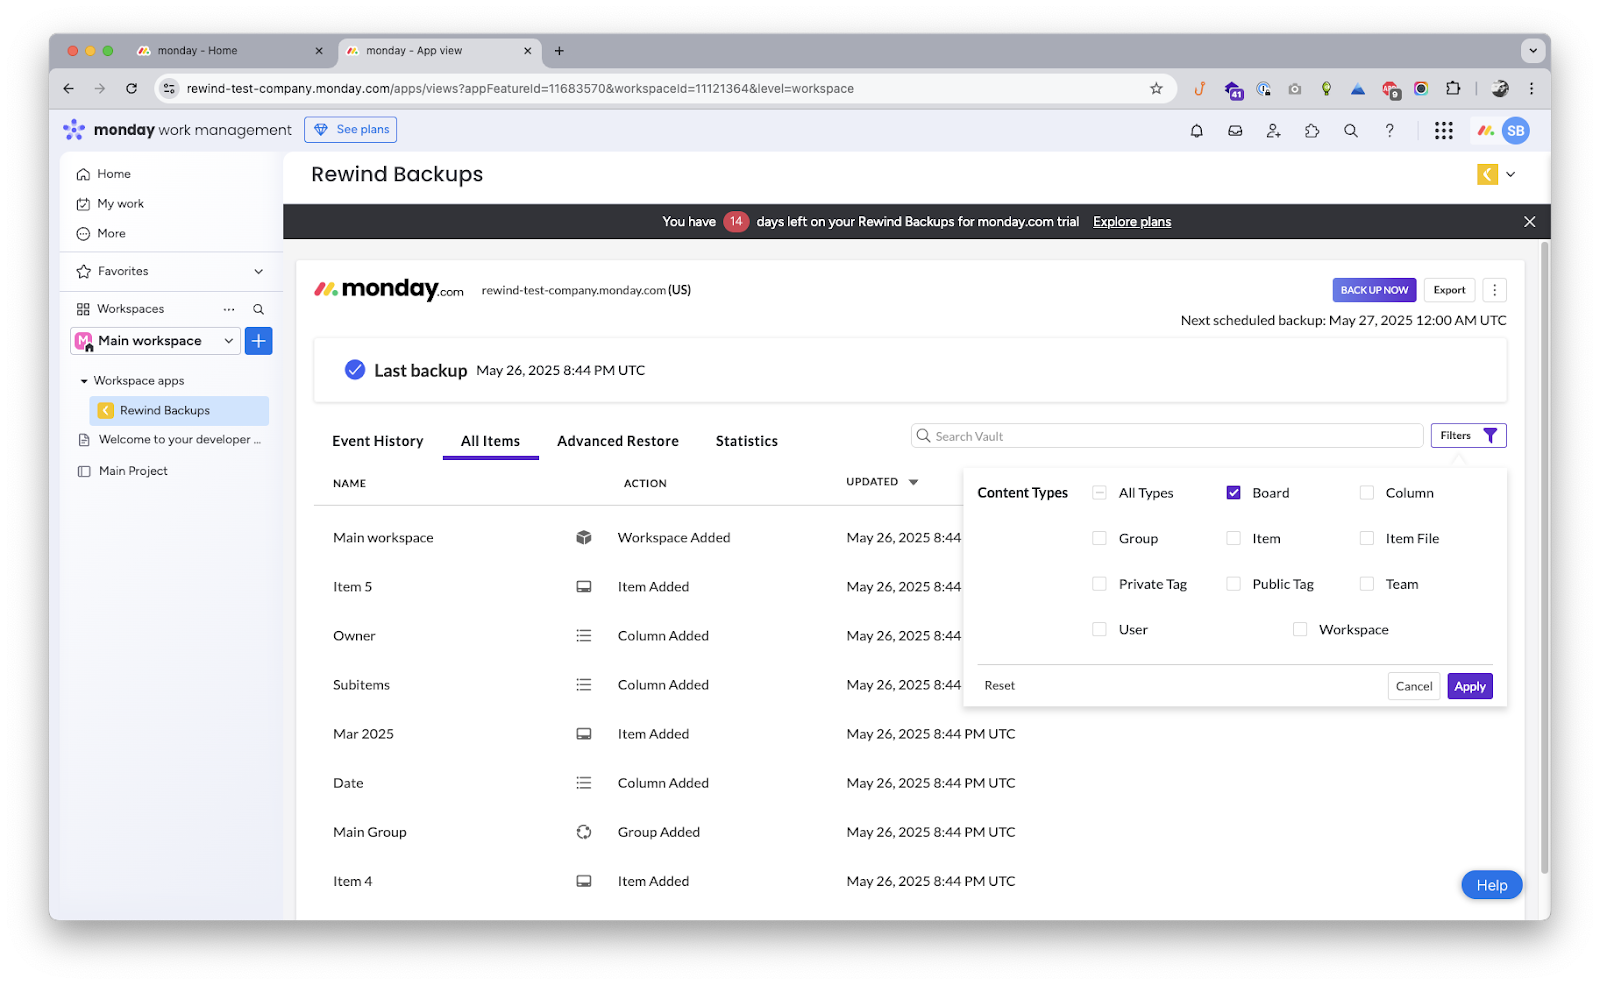Dismiss the trial banner with X

coord(1529,222)
